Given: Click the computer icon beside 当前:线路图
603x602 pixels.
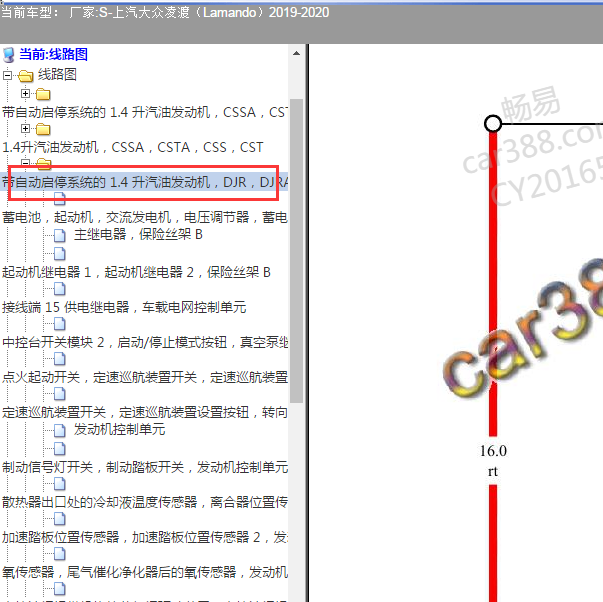Looking at the screenshot, I should 8,55.
